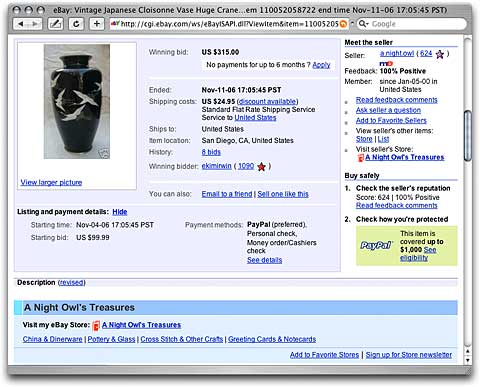This screenshot has height=387, width=480.
Task: Click the eBay favicon in the address bar
Action: [115, 24]
